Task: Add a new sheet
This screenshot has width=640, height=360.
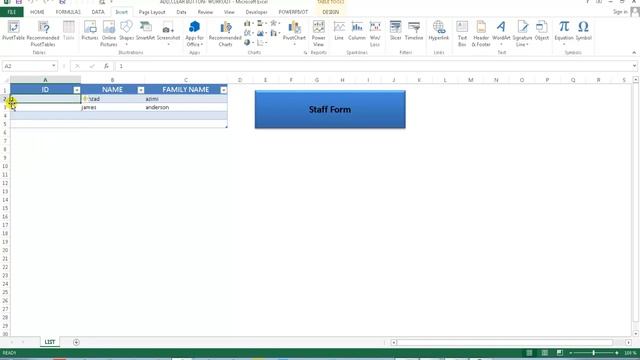Action: (x=76, y=342)
